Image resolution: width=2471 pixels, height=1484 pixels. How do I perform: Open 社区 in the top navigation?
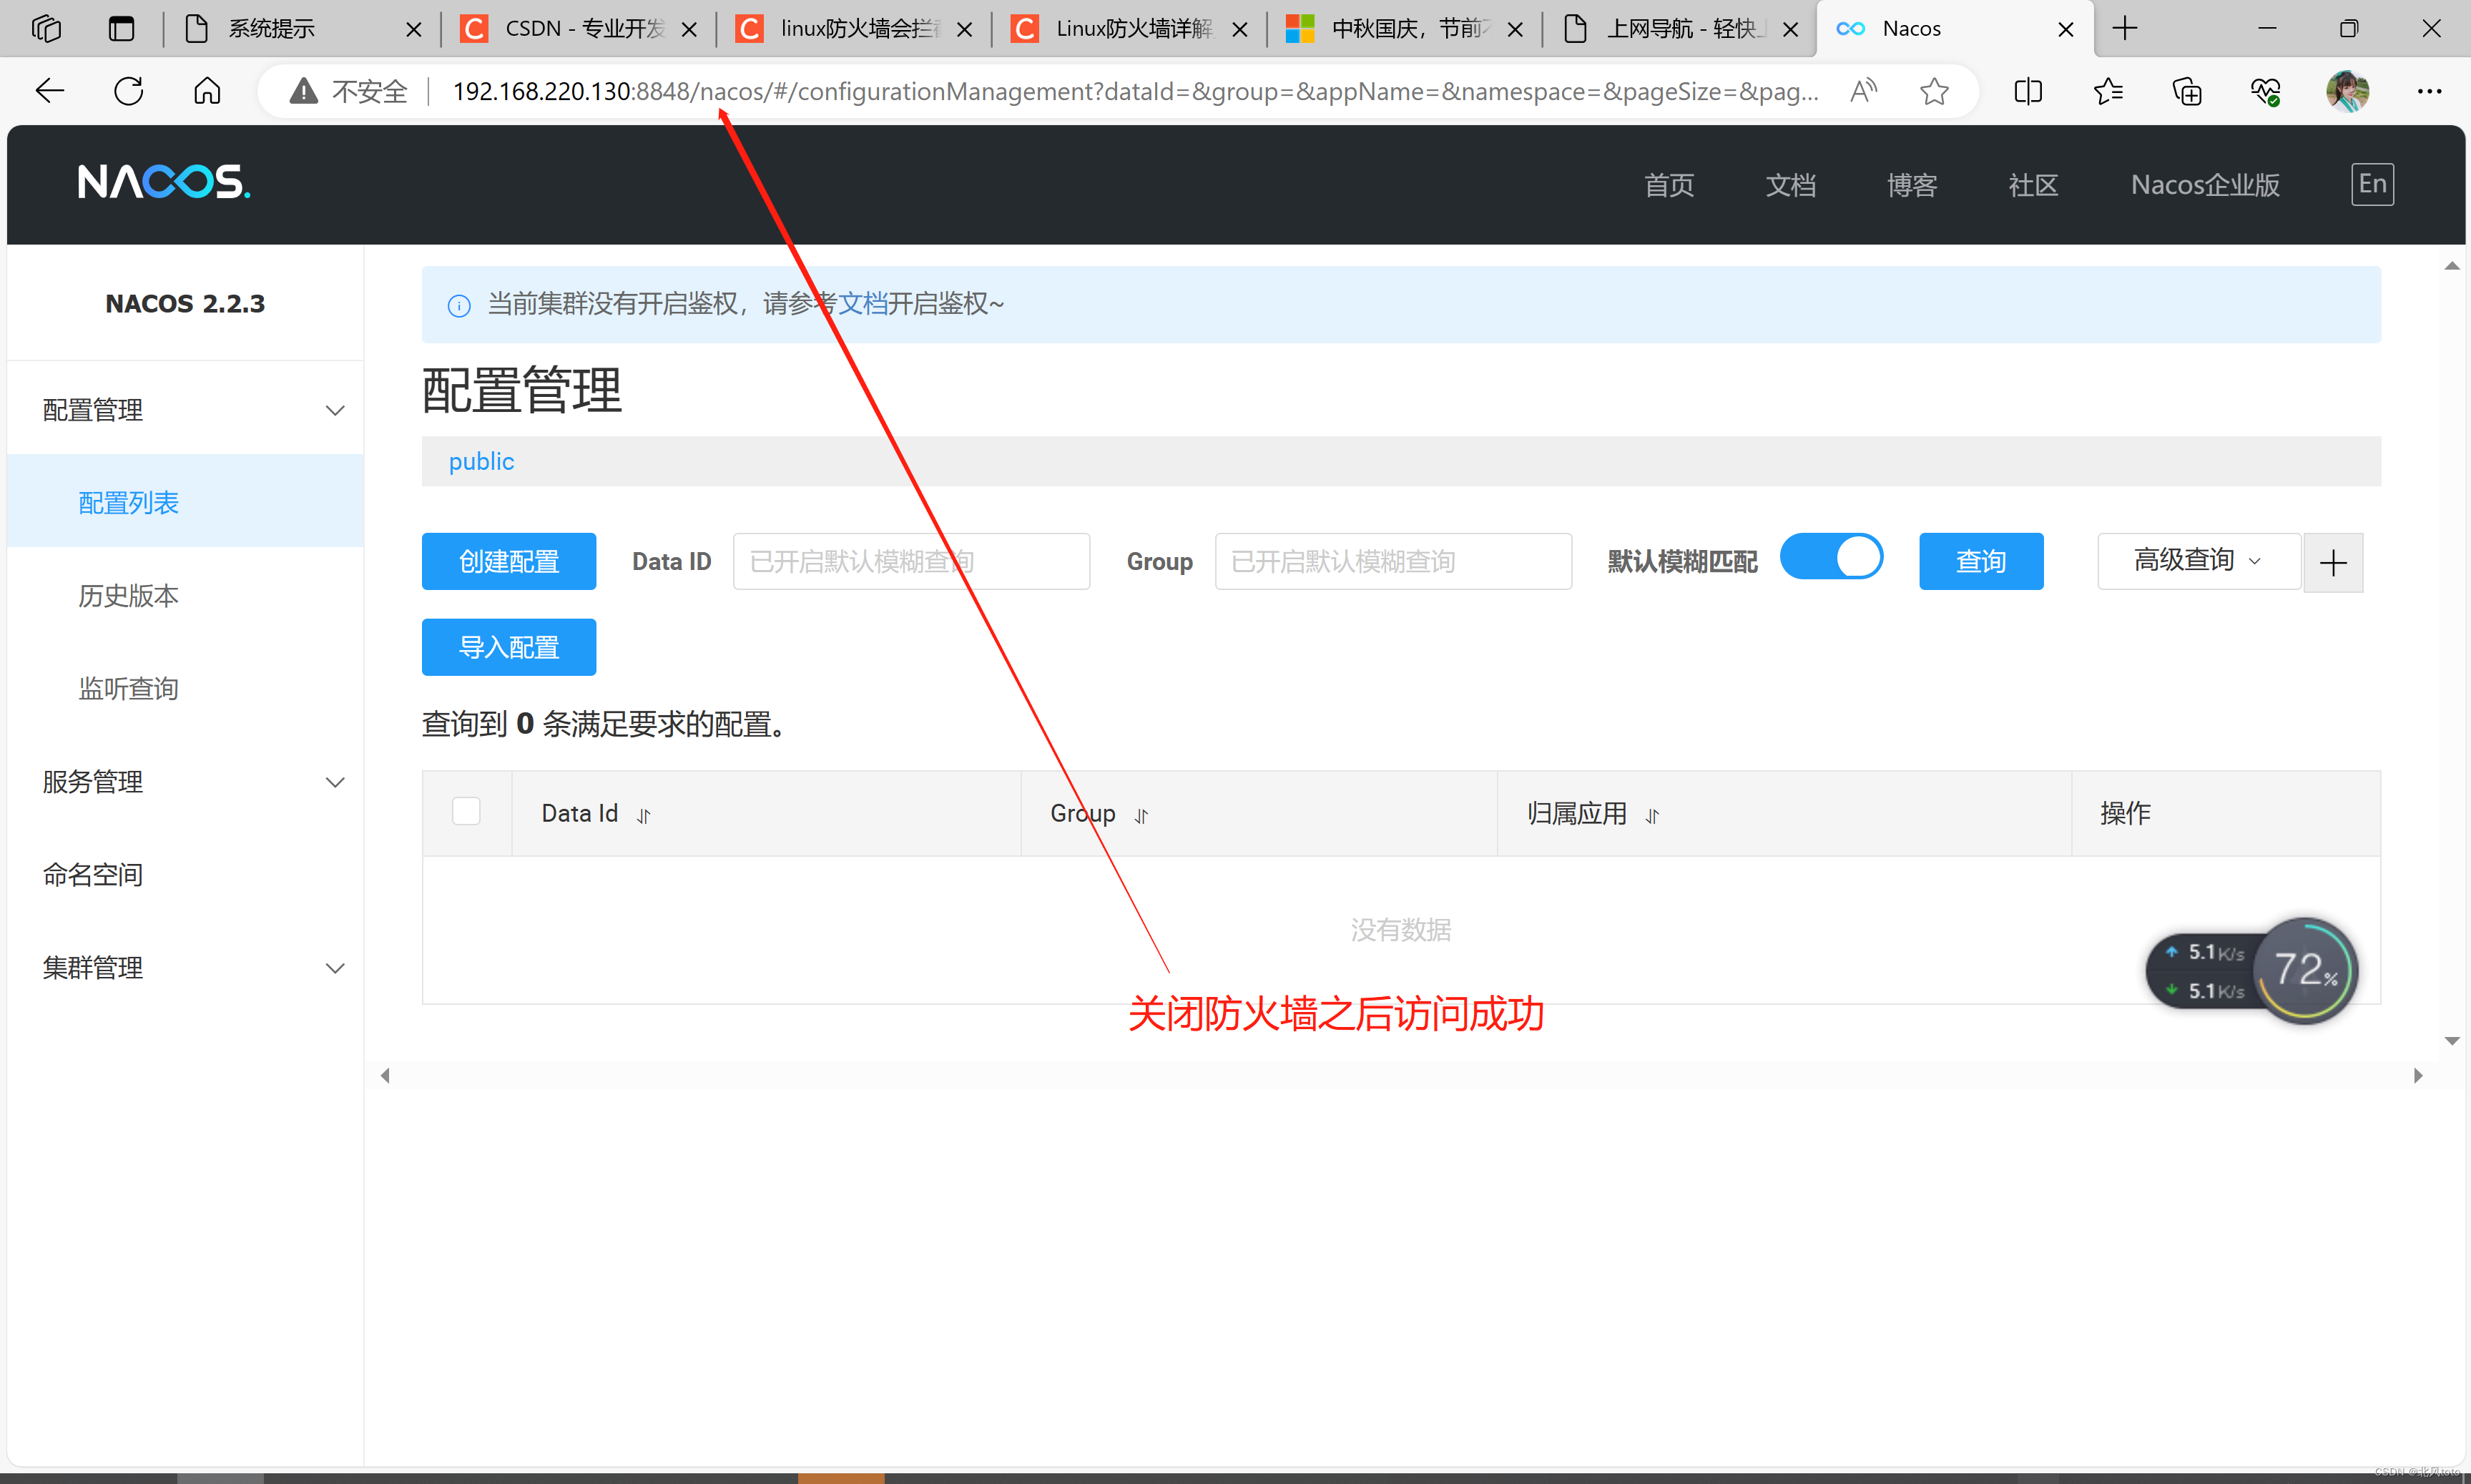pyautogui.click(x=2033, y=185)
